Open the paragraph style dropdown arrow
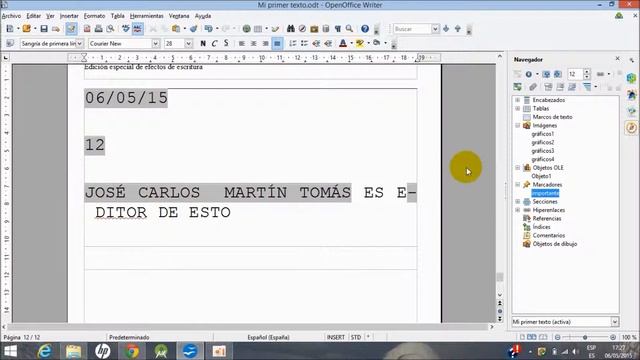The image size is (640, 360). click(x=80, y=43)
